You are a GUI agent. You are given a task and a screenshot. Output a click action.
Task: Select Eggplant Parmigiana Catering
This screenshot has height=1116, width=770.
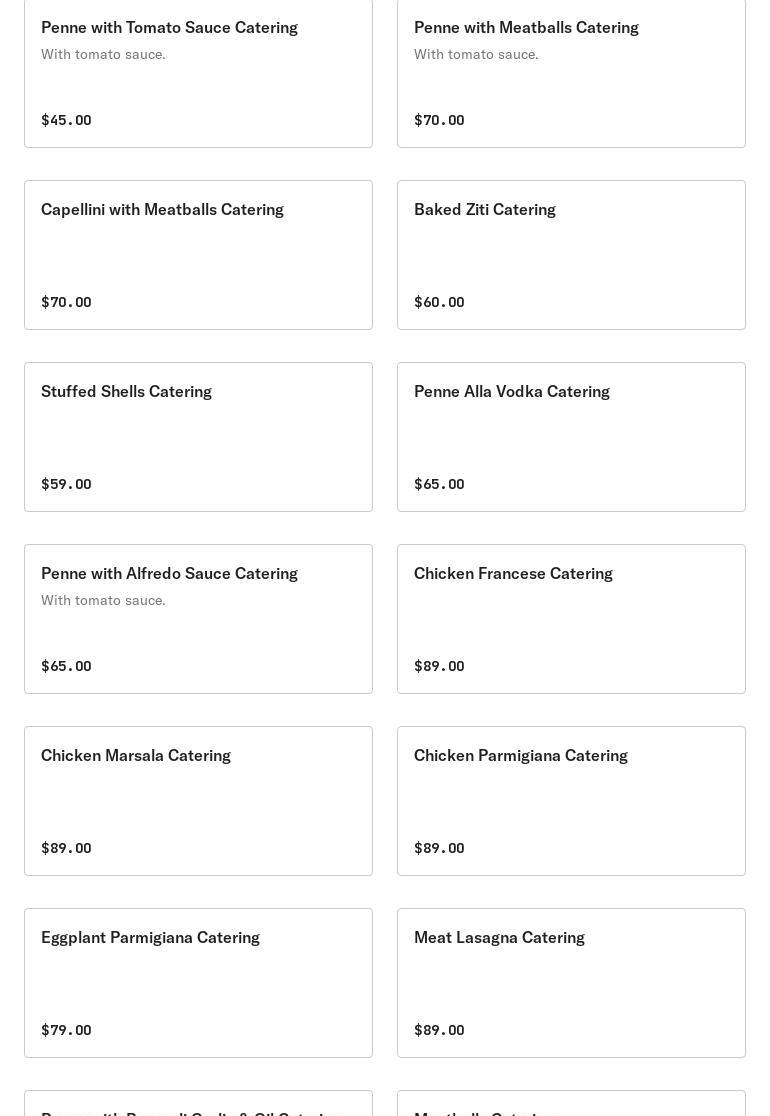coord(150,938)
